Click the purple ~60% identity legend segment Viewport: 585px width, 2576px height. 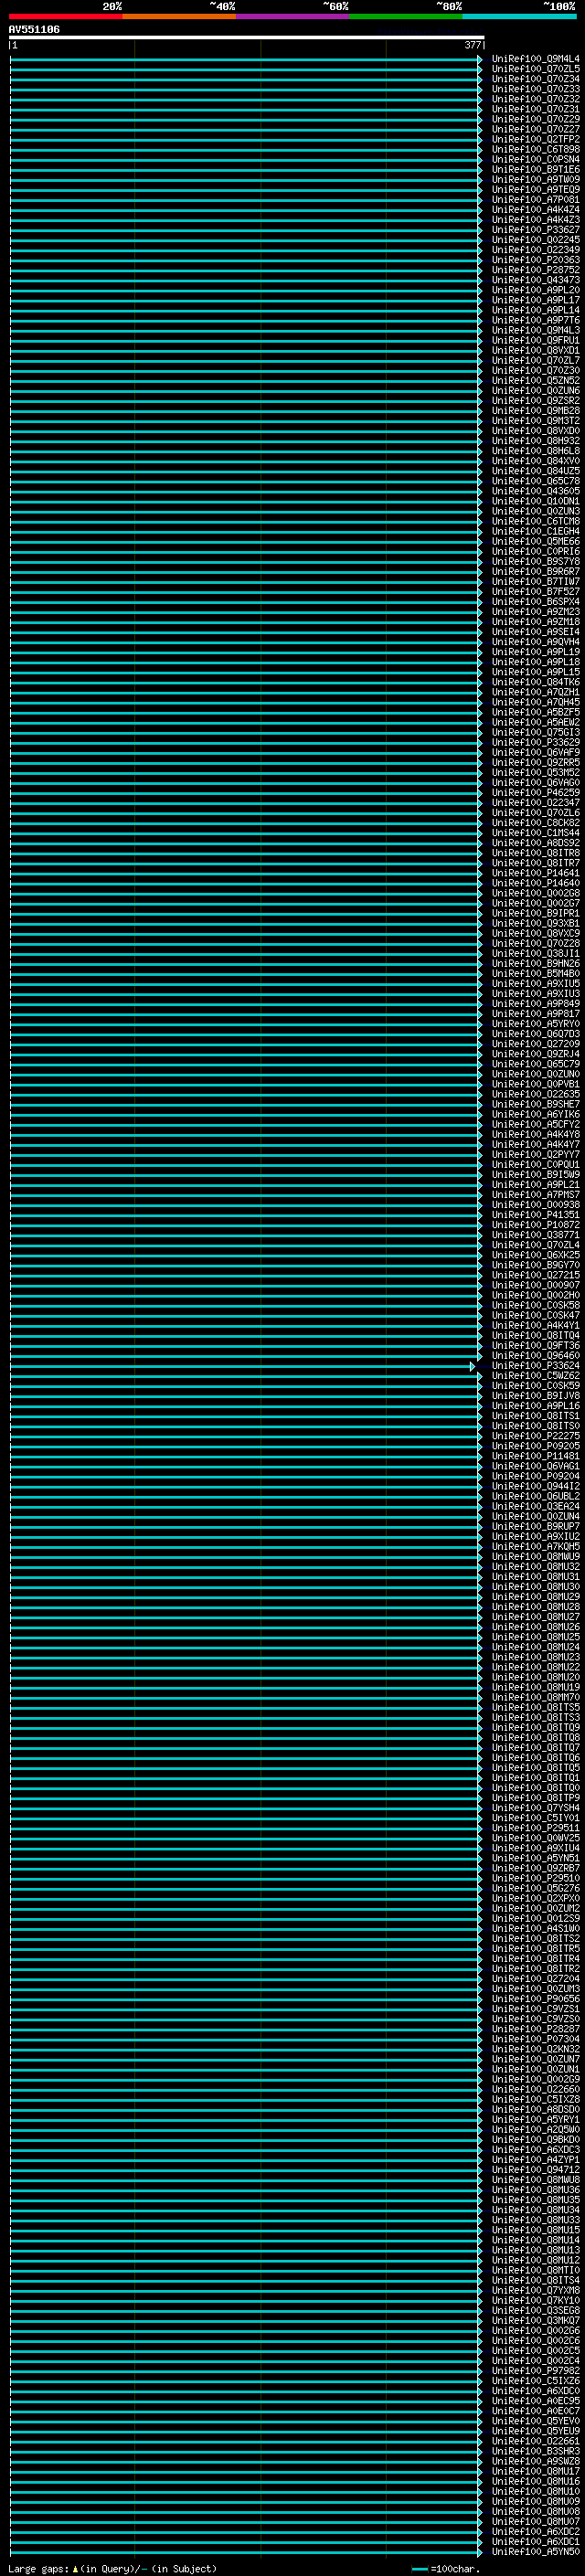click(292, 16)
